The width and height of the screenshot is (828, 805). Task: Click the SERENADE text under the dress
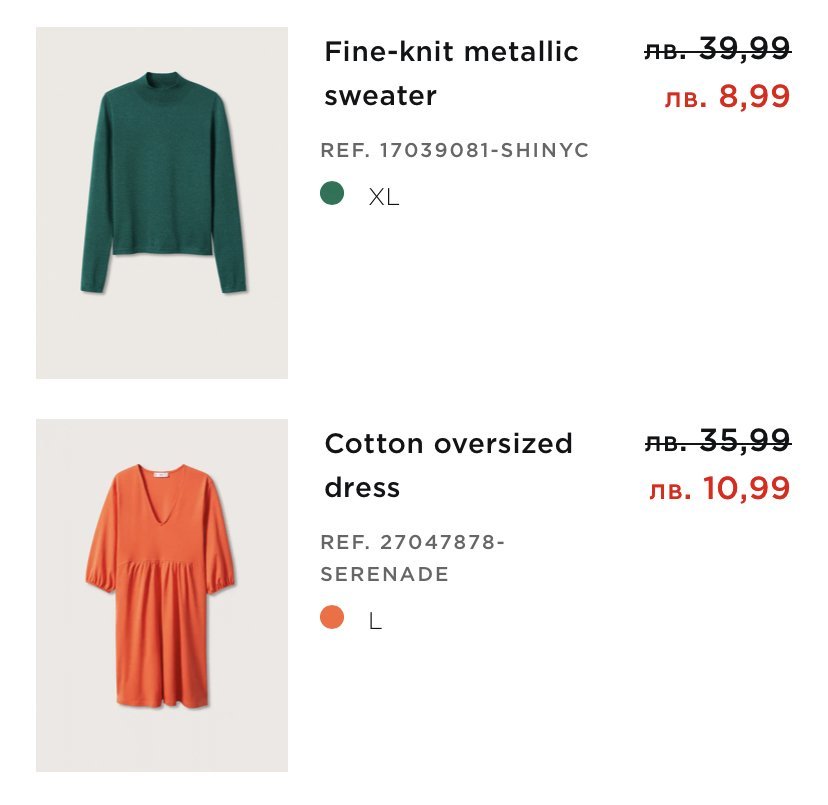click(385, 575)
